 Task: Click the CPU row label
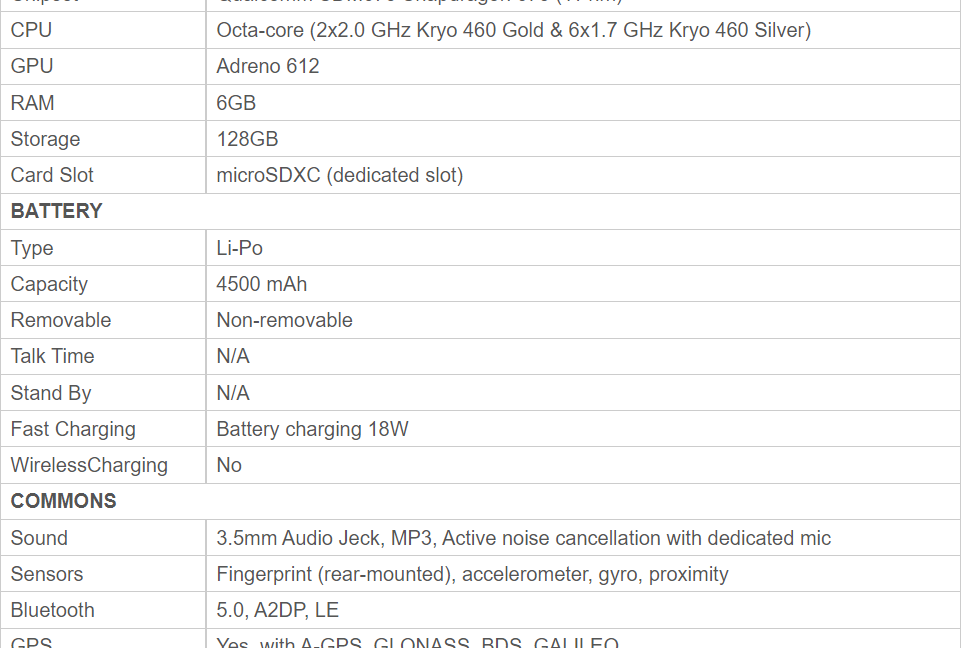pos(31,30)
